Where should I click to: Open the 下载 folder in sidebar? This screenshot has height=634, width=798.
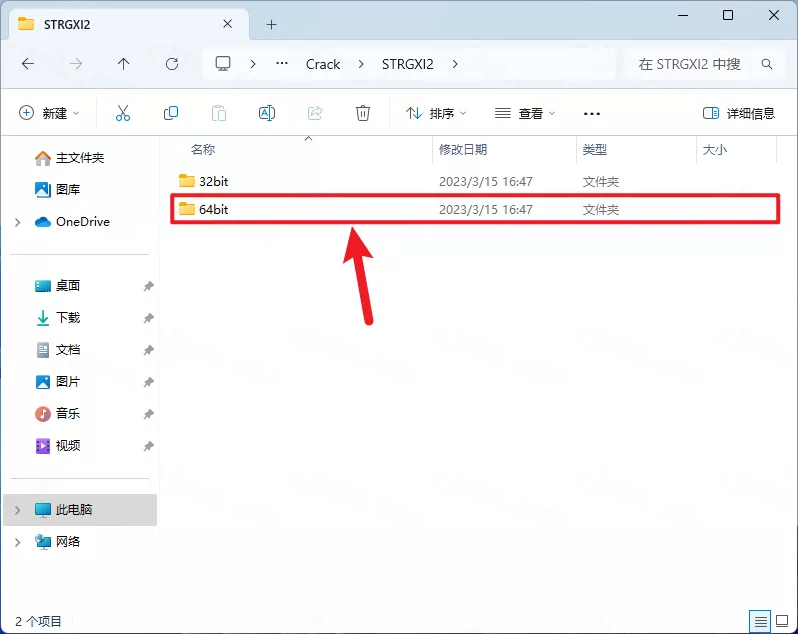[68, 318]
